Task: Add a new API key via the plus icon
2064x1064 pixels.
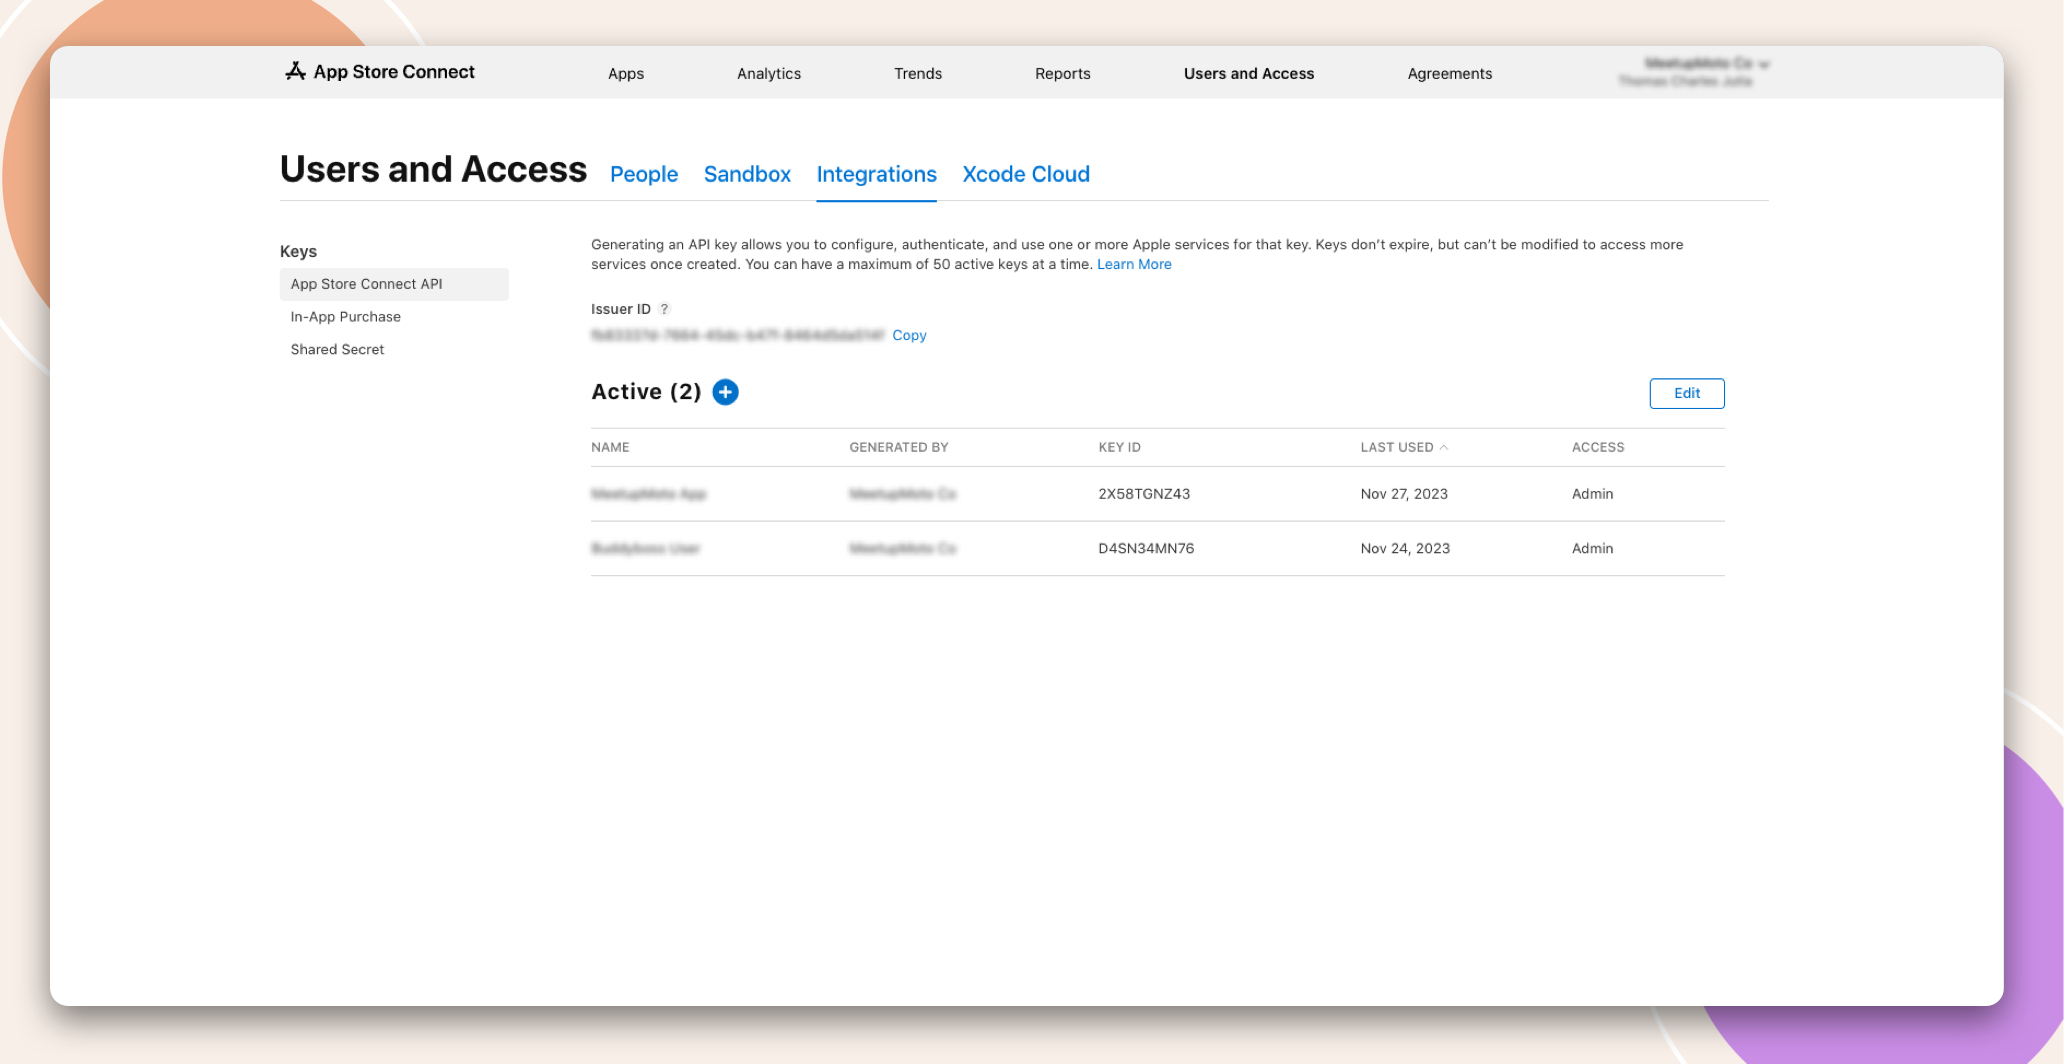Action: 725,392
